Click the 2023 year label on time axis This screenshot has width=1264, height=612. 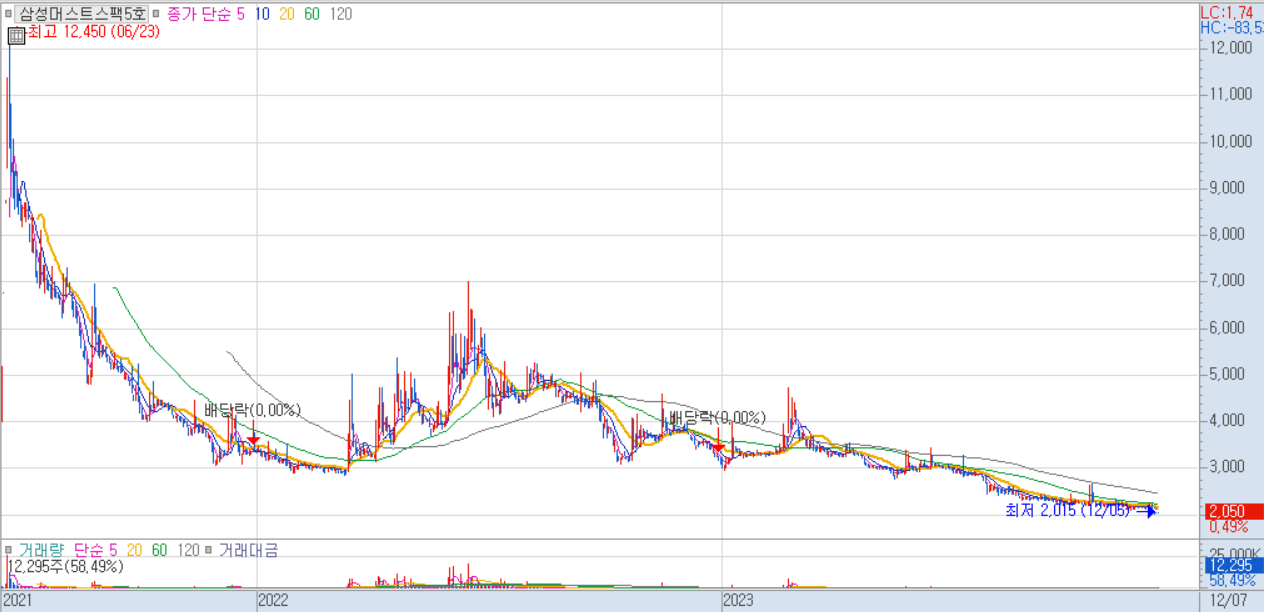tap(739, 600)
